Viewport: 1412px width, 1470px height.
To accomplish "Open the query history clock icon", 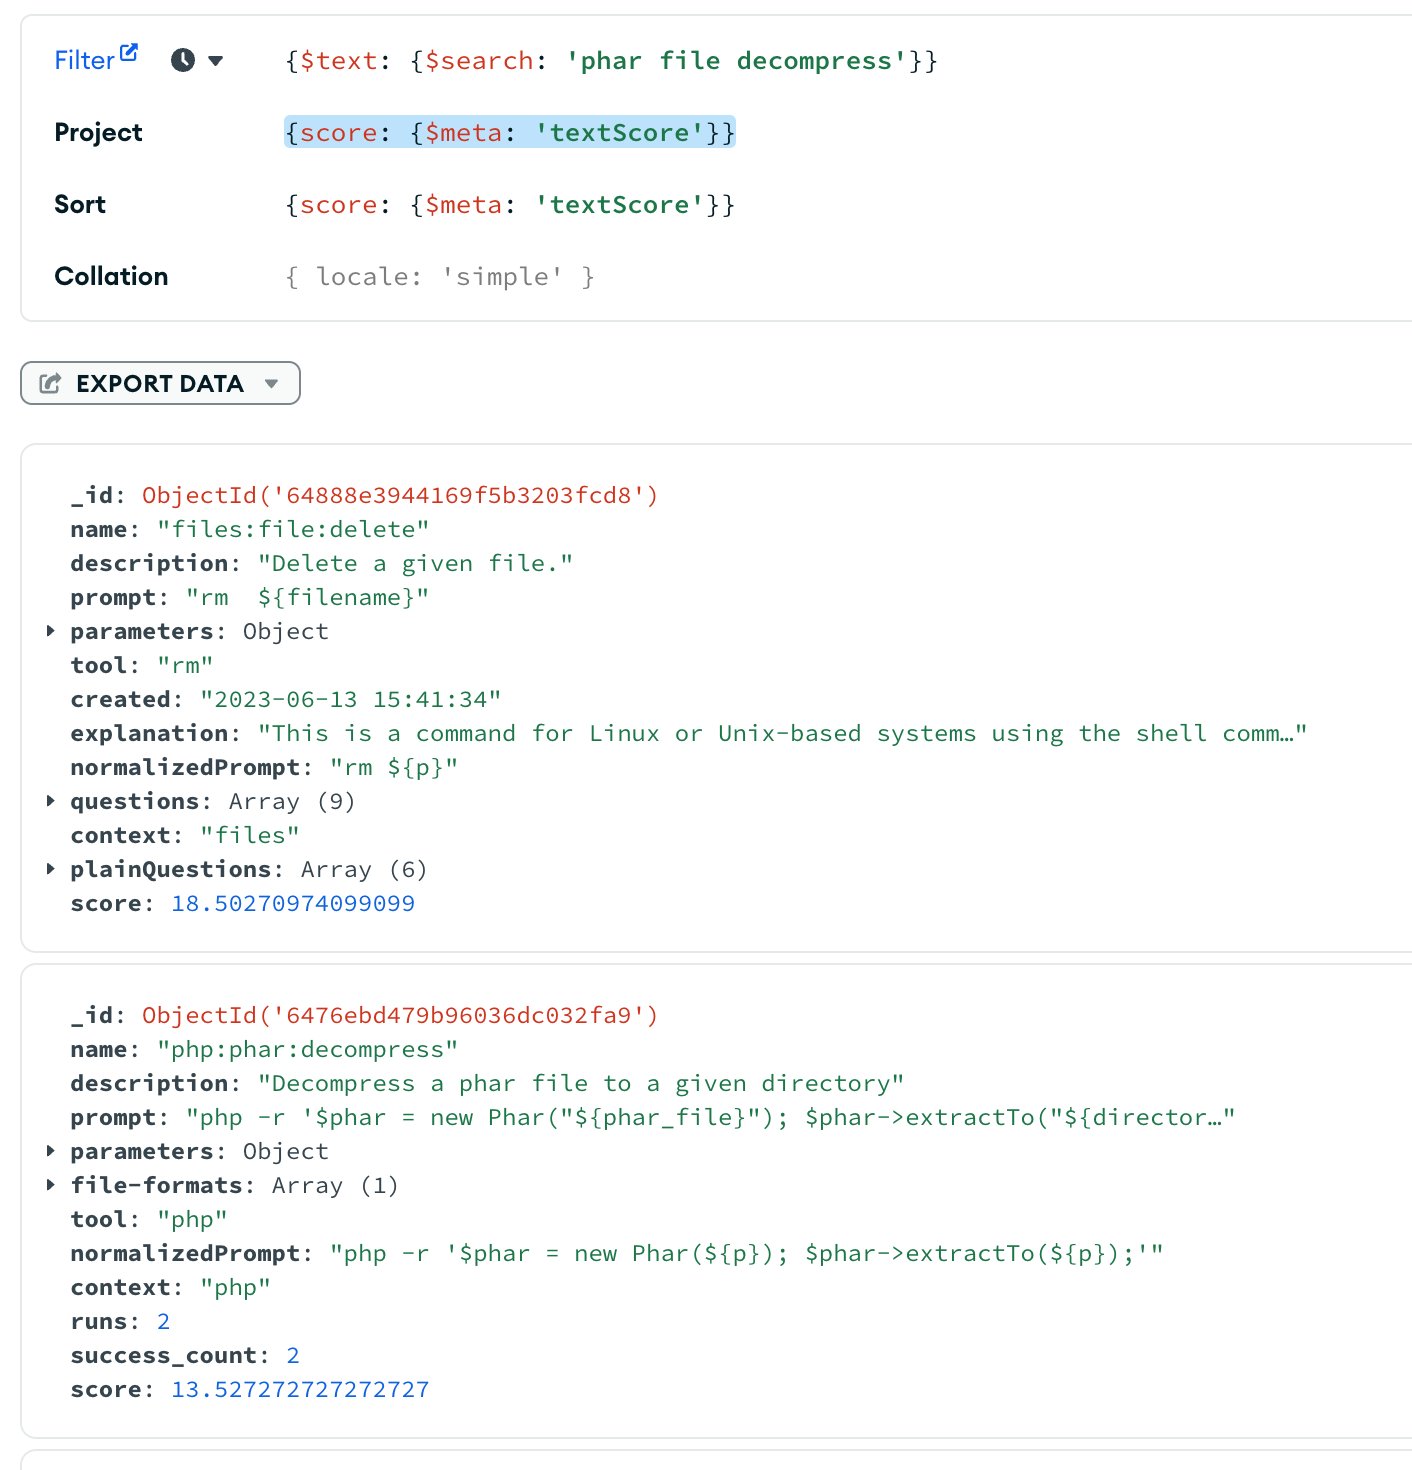I will click(x=182, y=60).
